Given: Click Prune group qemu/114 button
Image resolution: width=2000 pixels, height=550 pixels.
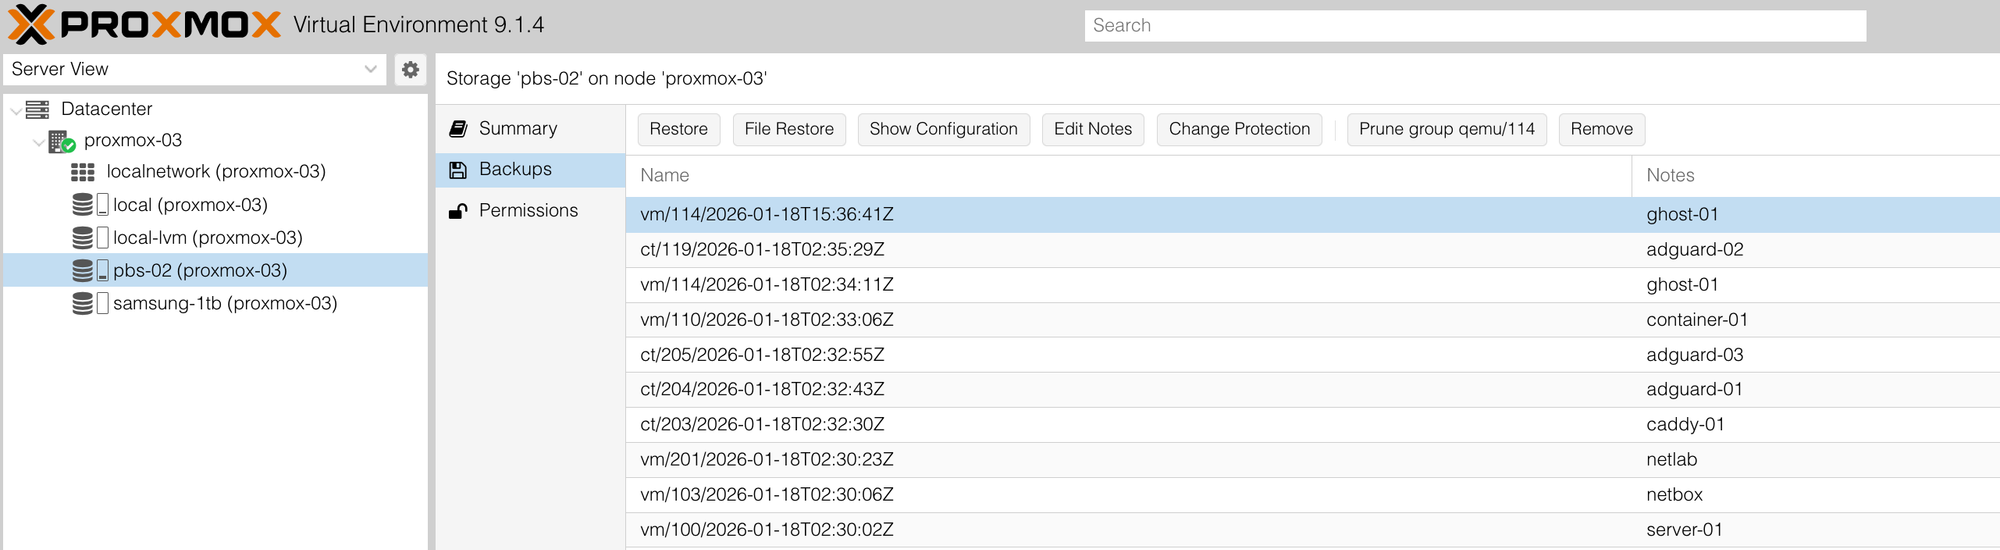Looking at the screenshot, I should 1446,129.
